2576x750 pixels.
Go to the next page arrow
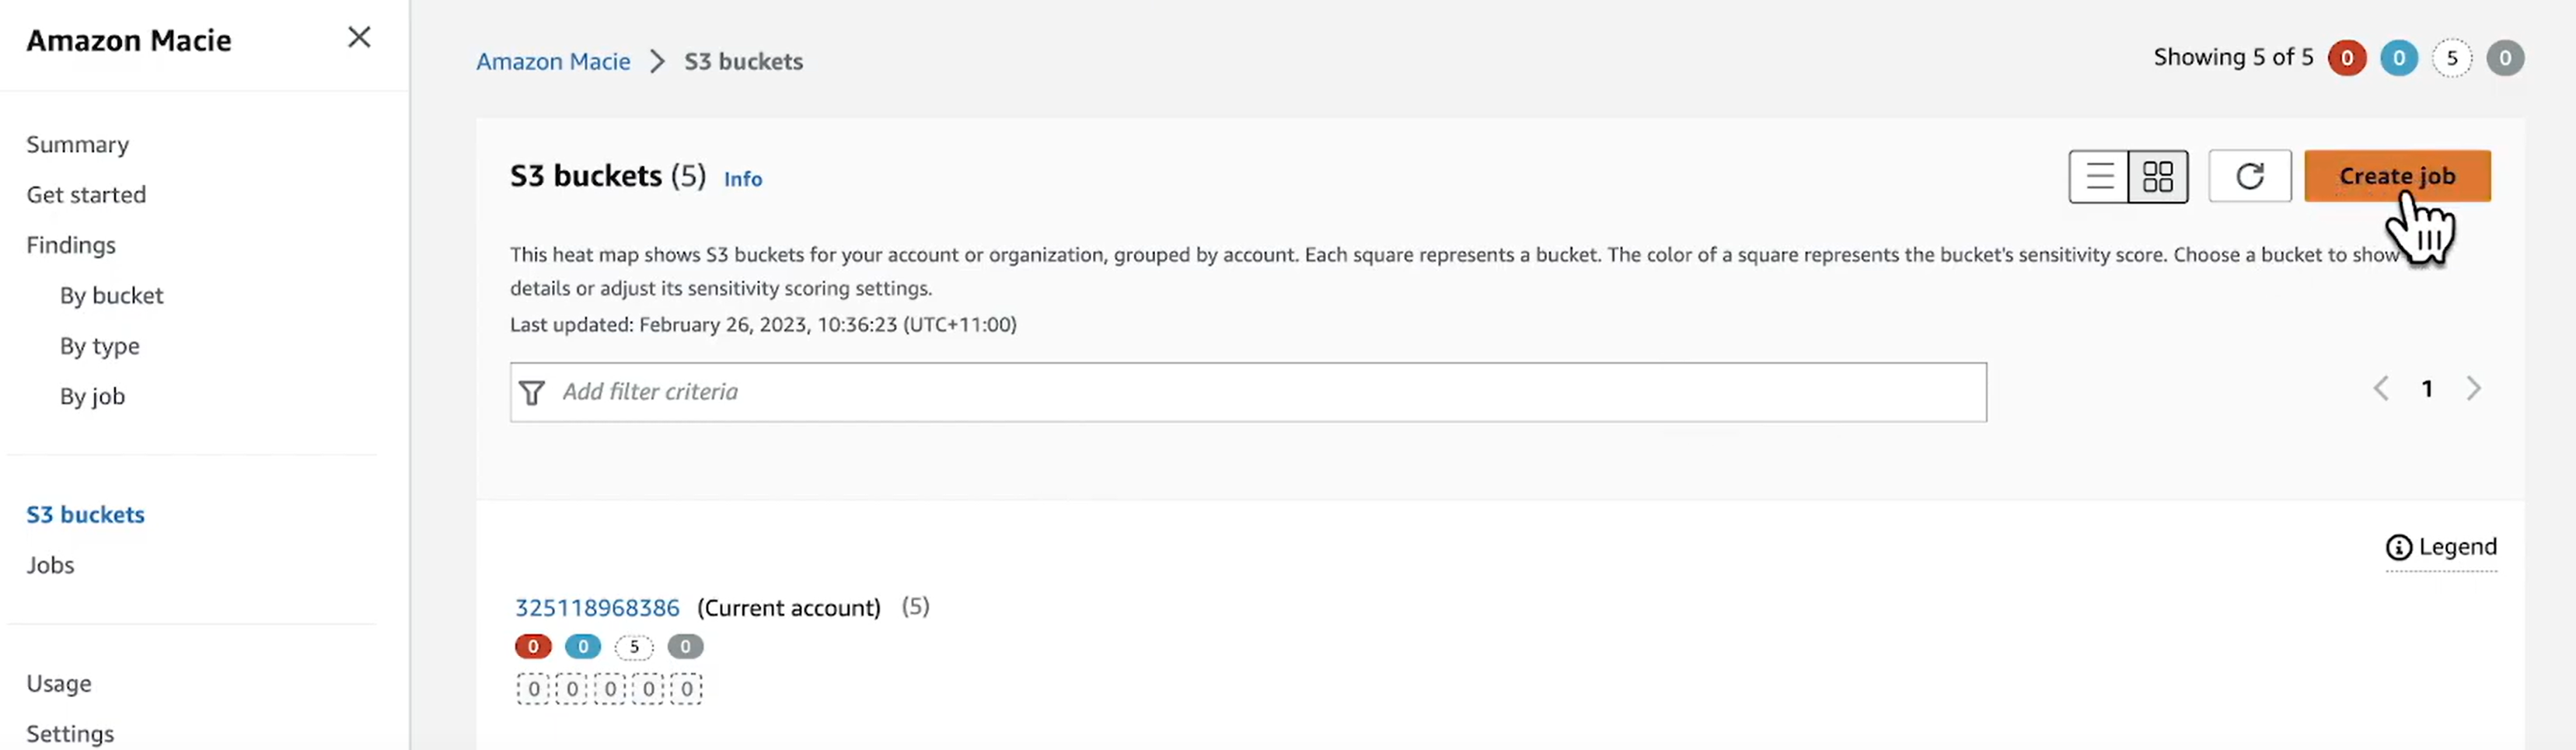click(x=2473, y=388)
